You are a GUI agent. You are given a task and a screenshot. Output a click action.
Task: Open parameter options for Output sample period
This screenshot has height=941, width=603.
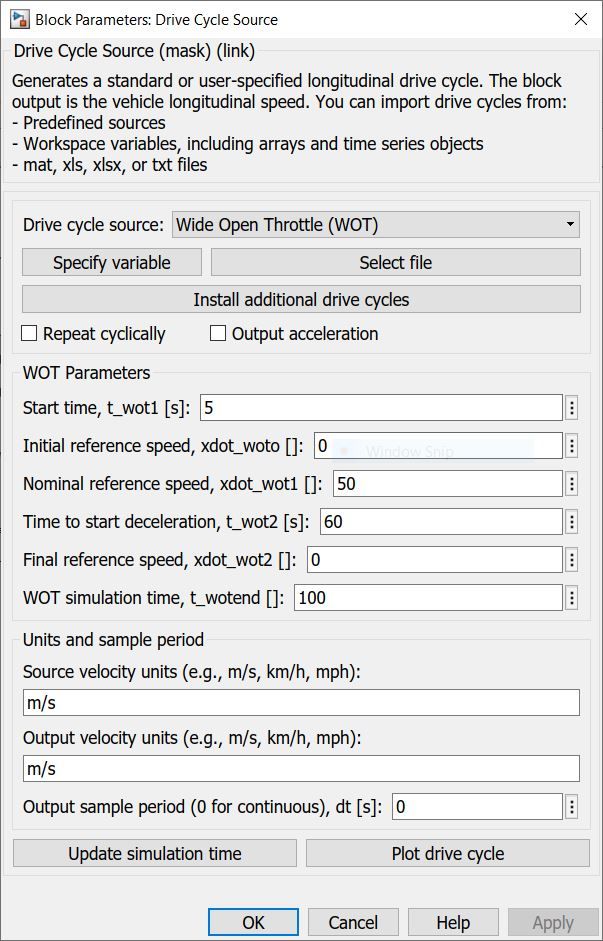572,806
